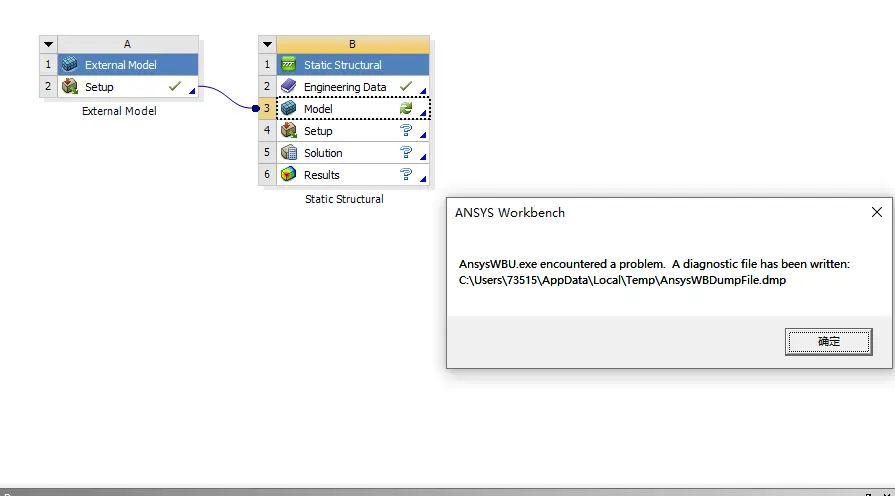Click the blue corner triangle on Solution cell

pyautogui.click(x=424, y=158)
